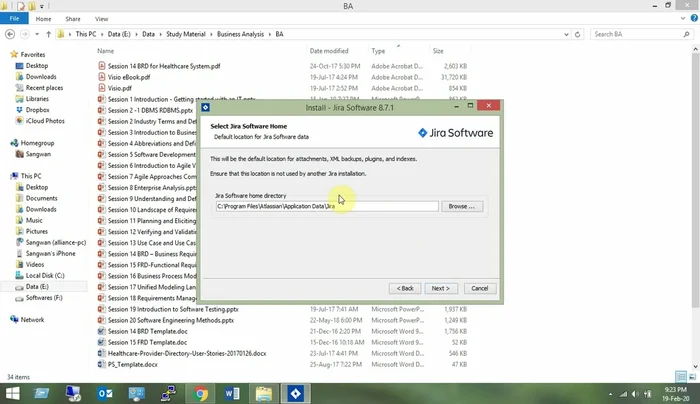Go up one folder level arrow
This screenshot has width=700, height=404.
click(48, 34)
